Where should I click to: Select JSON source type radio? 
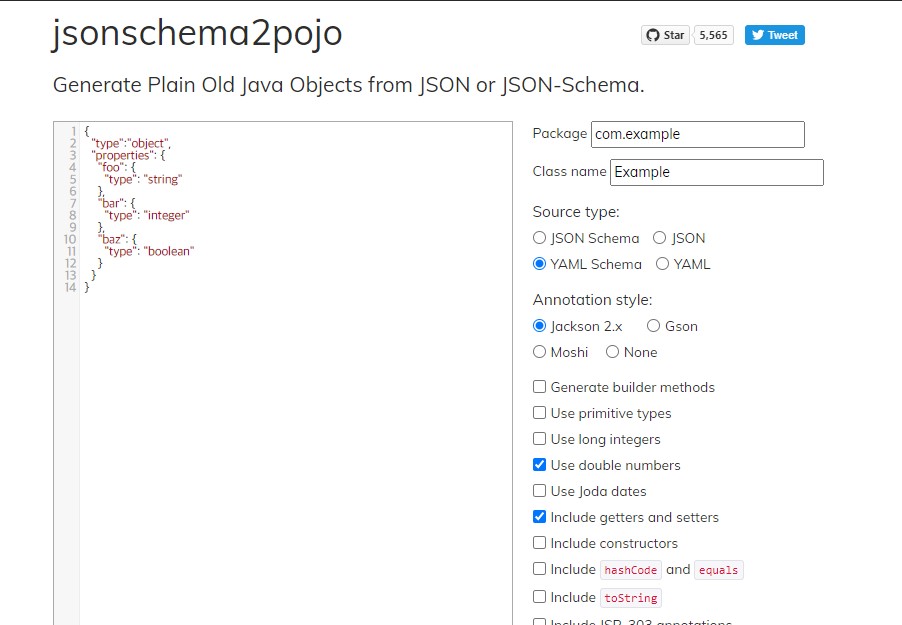point(659,238)
